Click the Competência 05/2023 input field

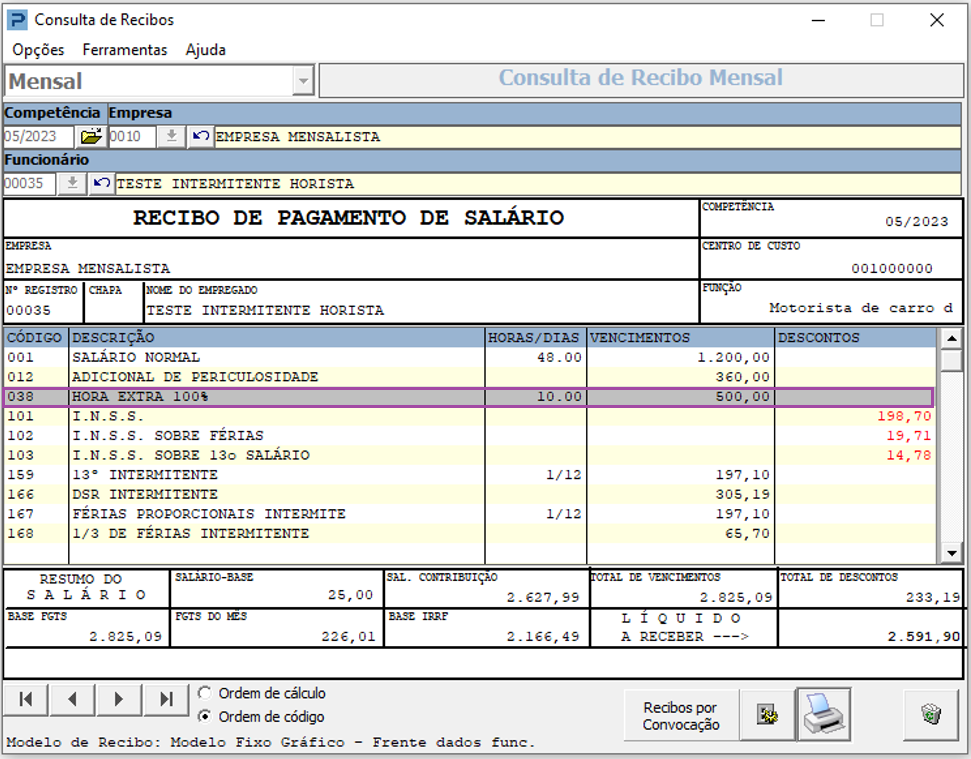[x=38, y=136]
